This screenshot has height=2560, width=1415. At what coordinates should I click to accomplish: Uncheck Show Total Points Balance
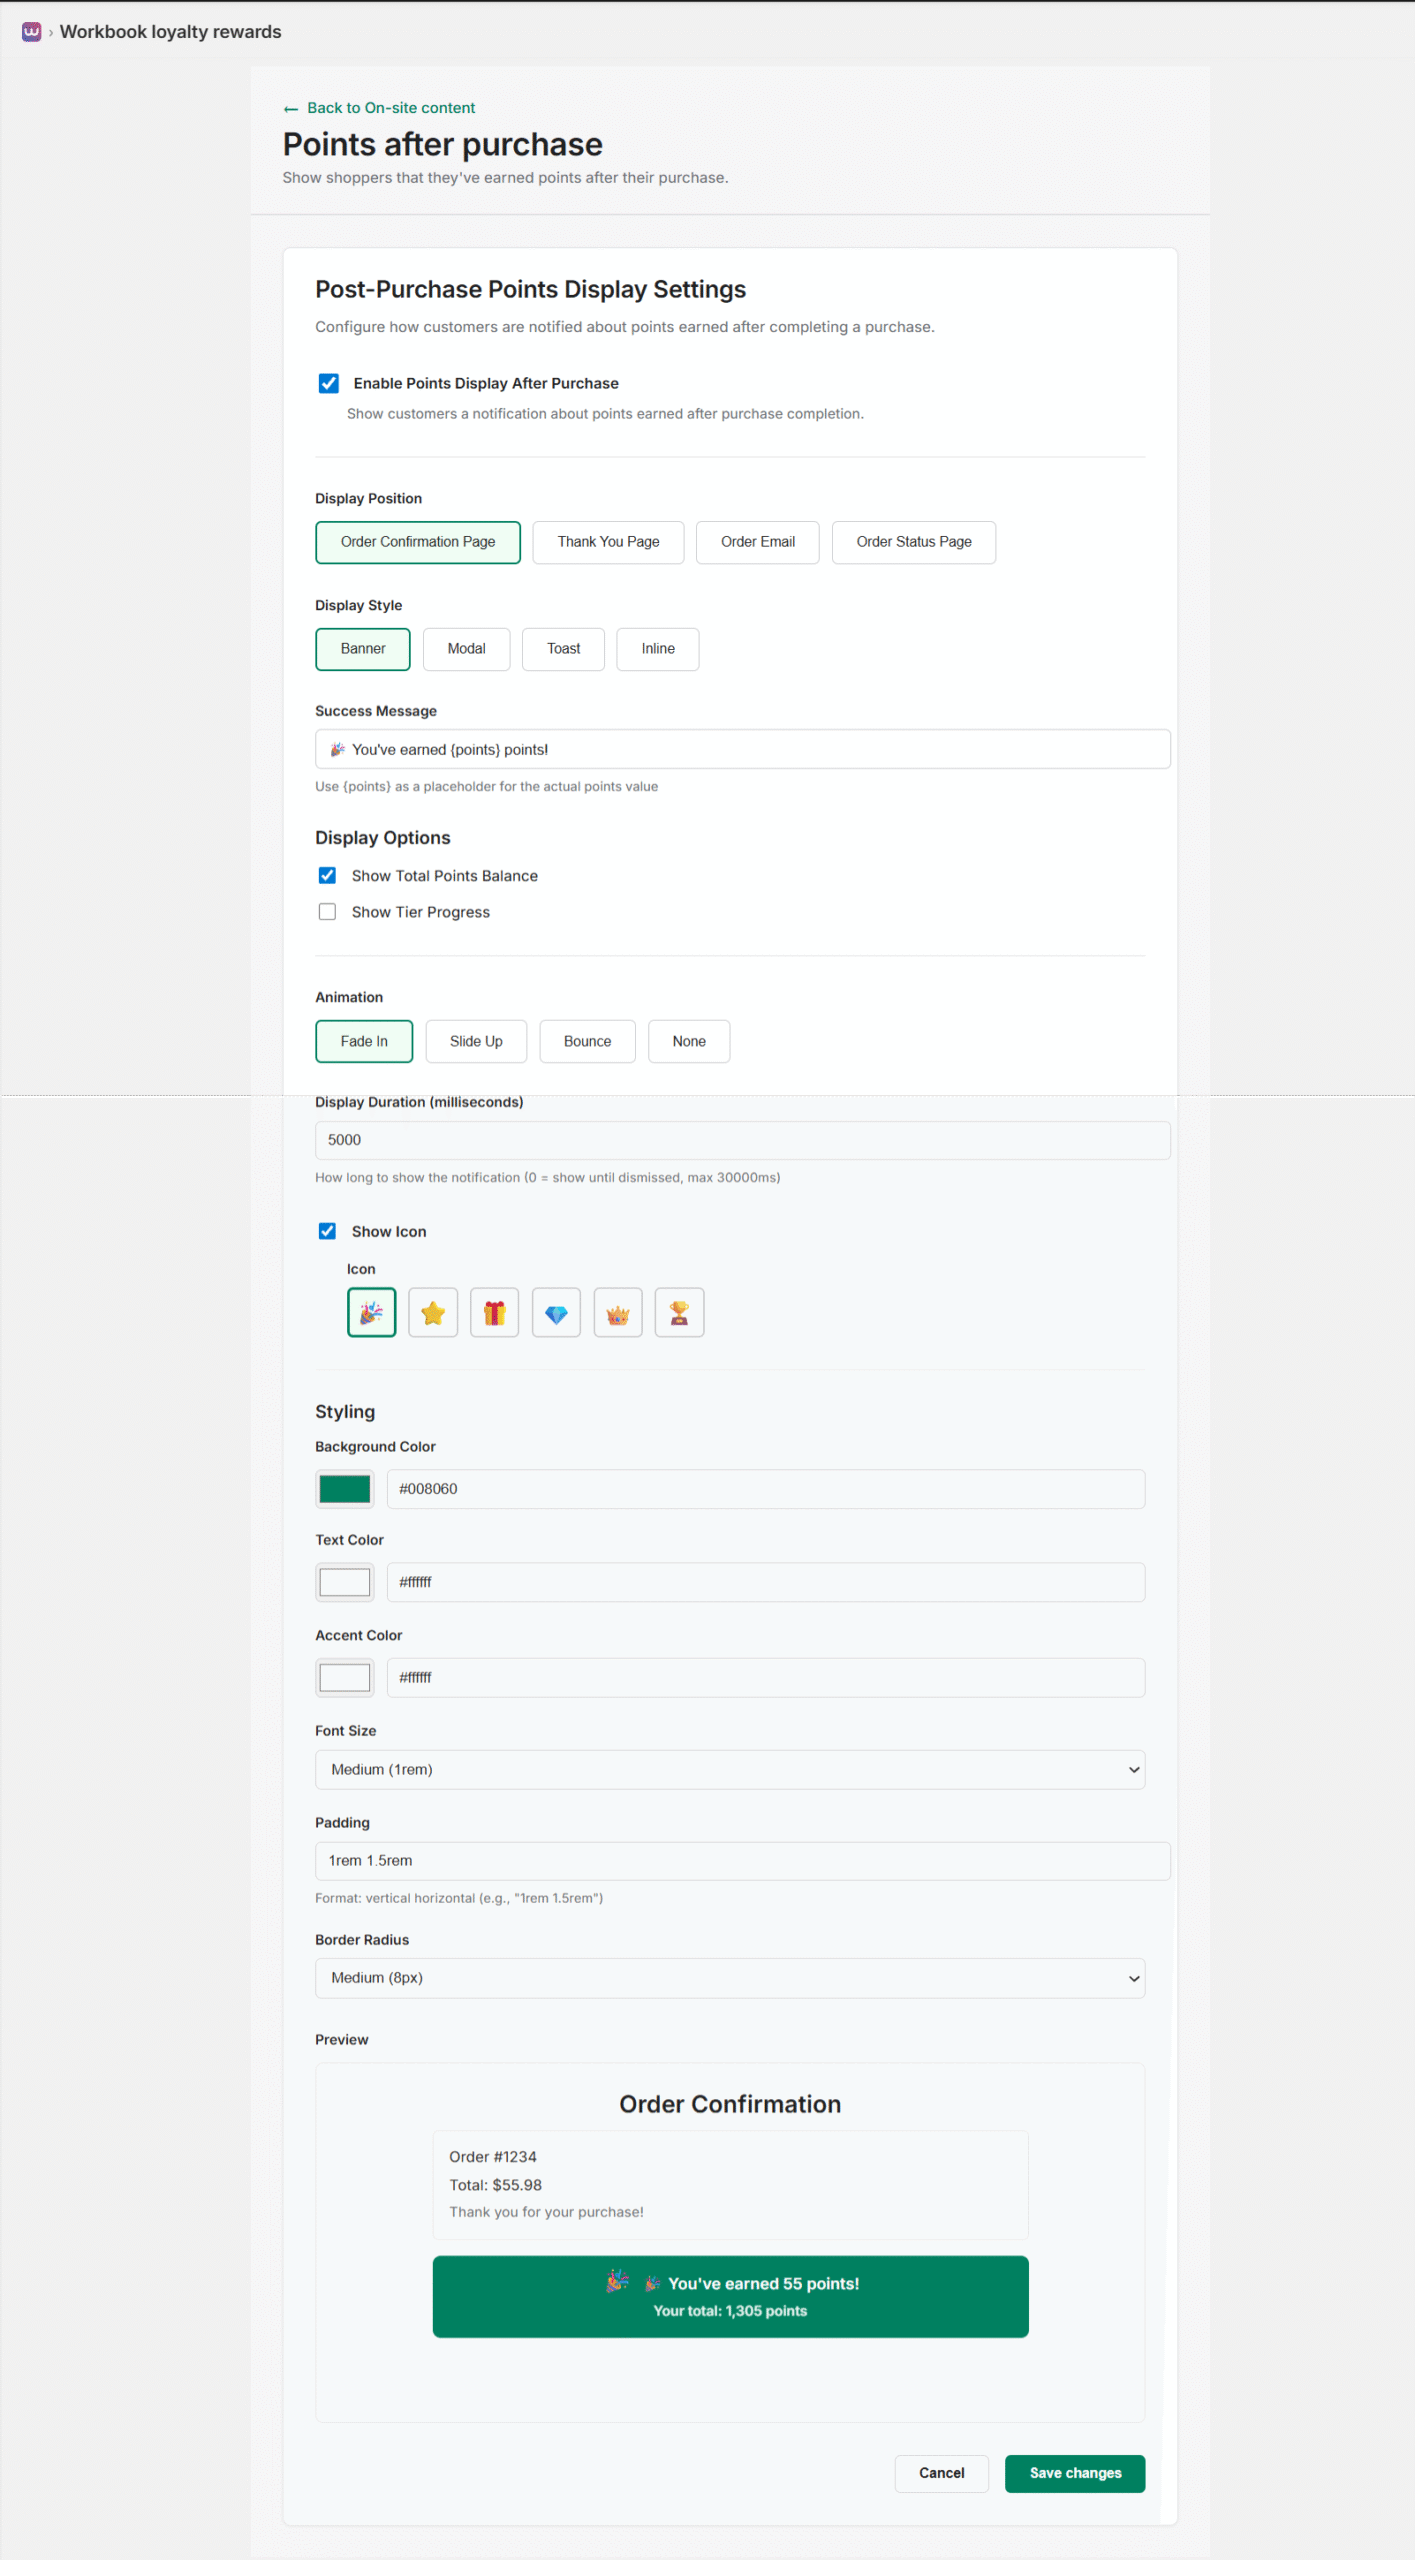click(327, 875)
